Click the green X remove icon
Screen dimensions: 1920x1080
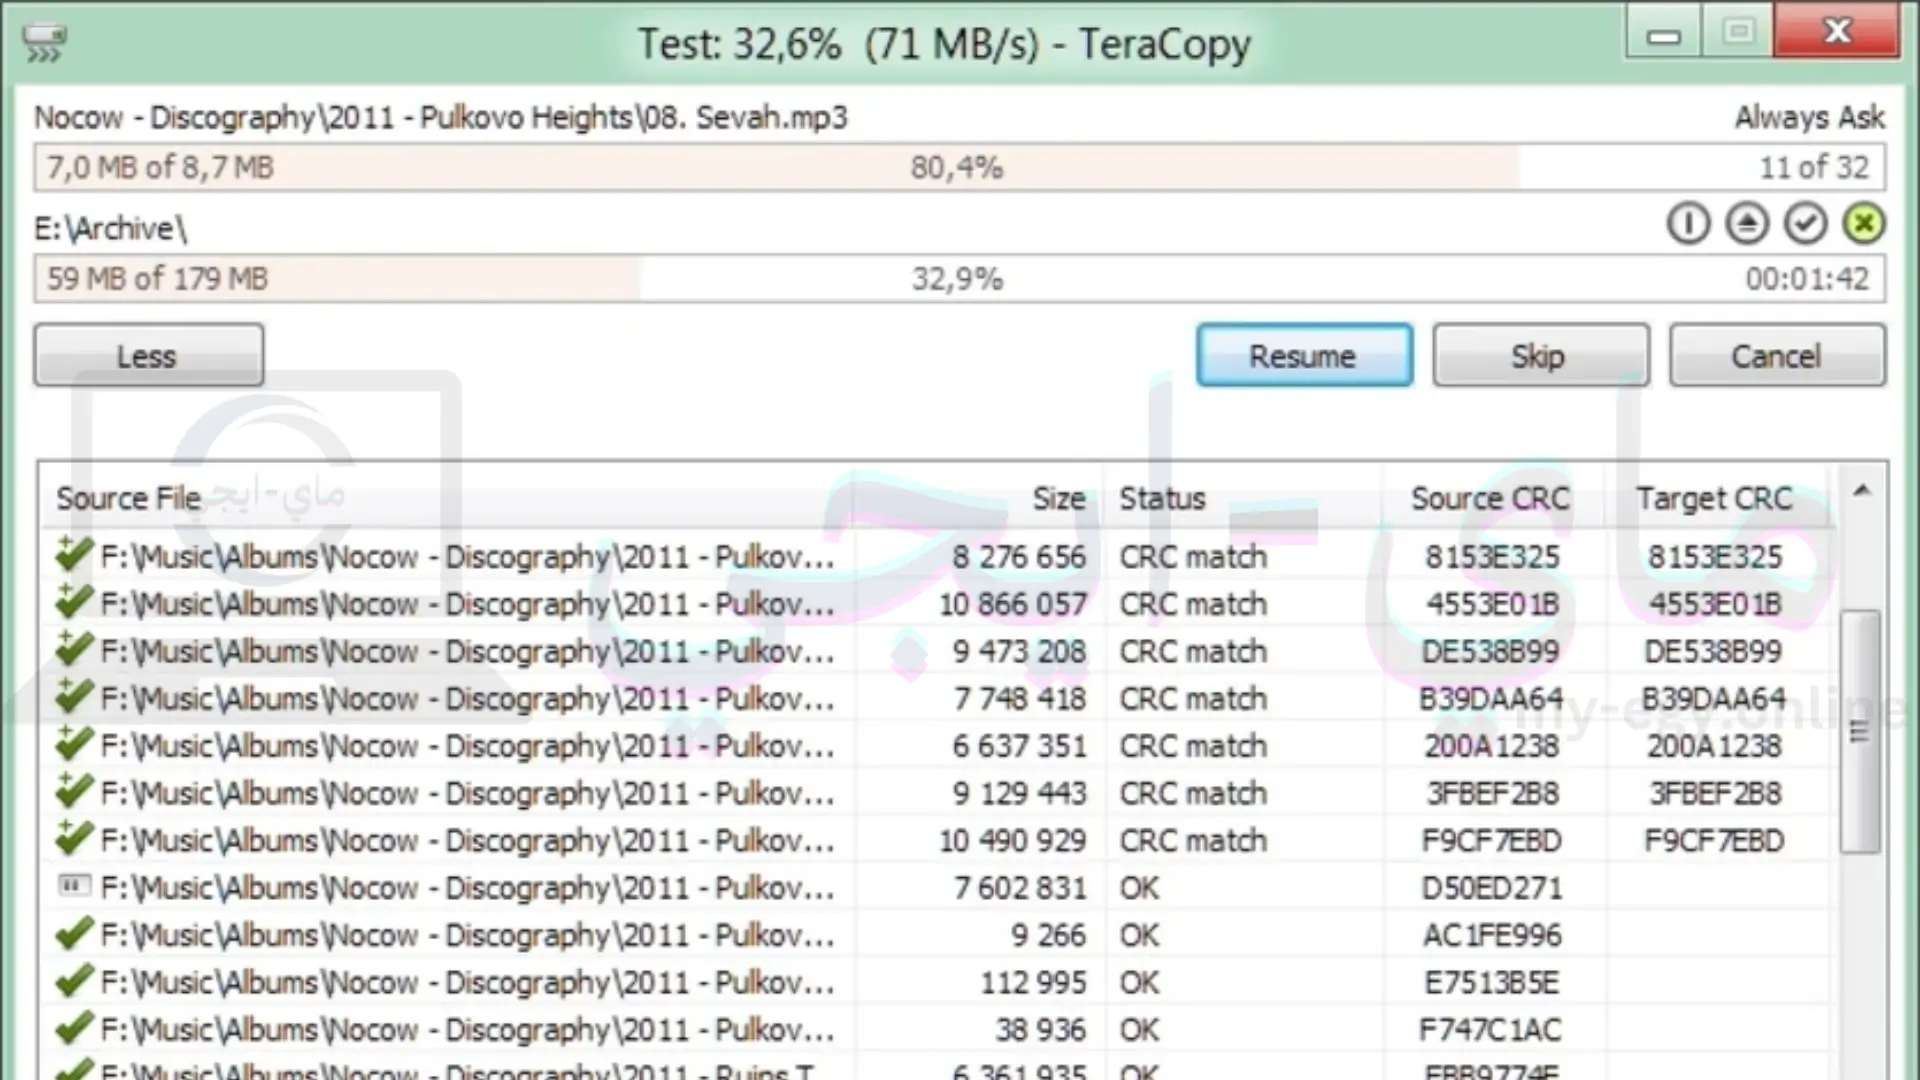tap(1864, 224)
